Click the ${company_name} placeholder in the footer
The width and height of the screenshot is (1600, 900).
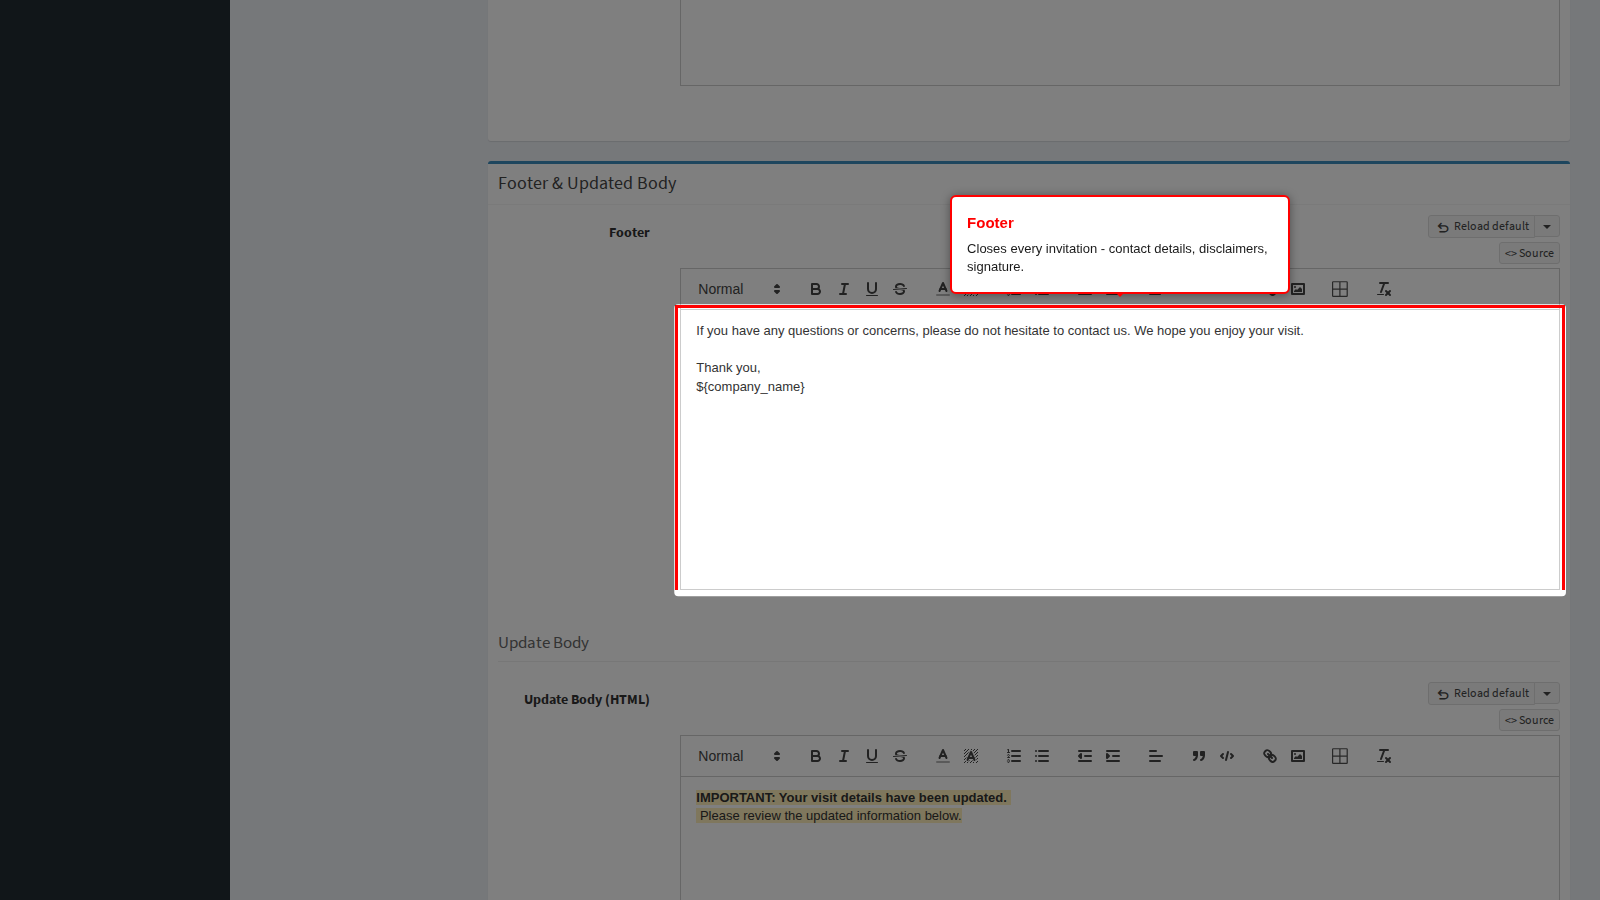click(750, 387)
